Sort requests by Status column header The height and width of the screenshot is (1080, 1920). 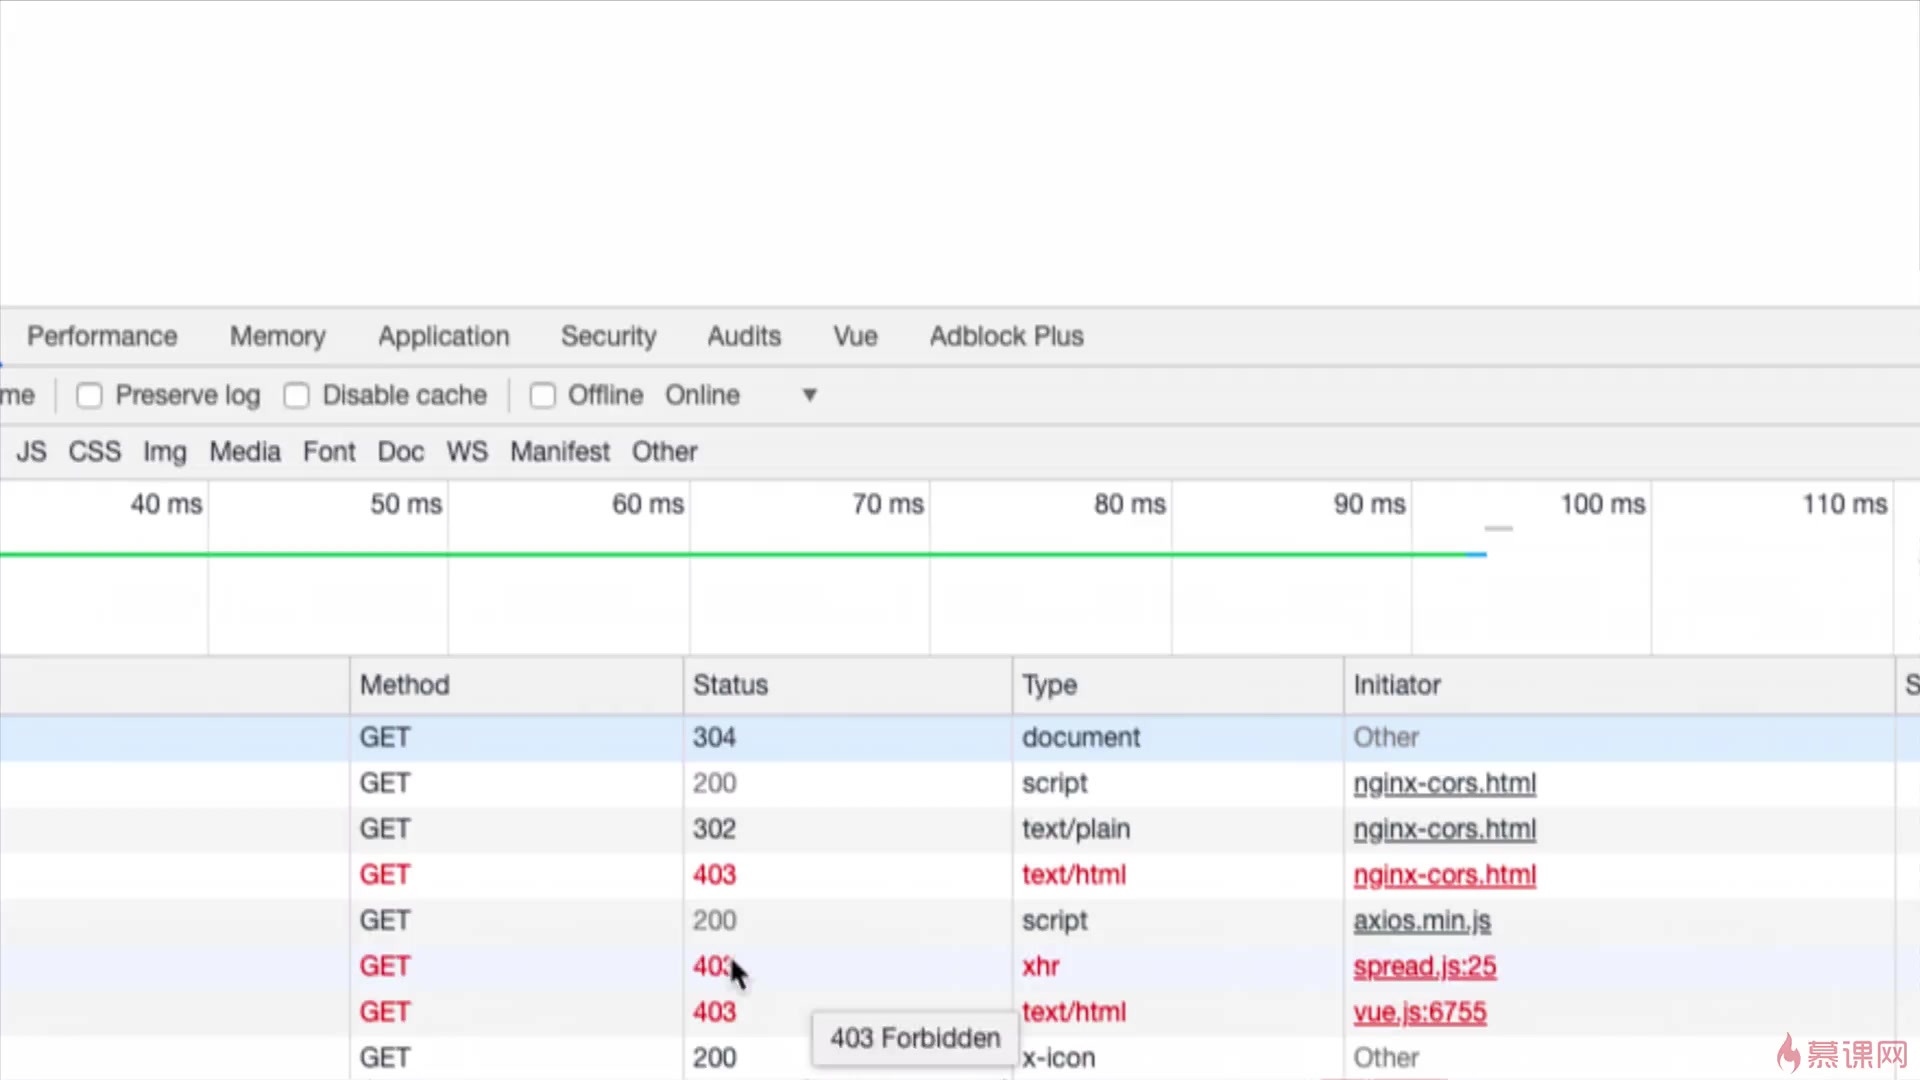pyautogui.click(x=730, y=685)
